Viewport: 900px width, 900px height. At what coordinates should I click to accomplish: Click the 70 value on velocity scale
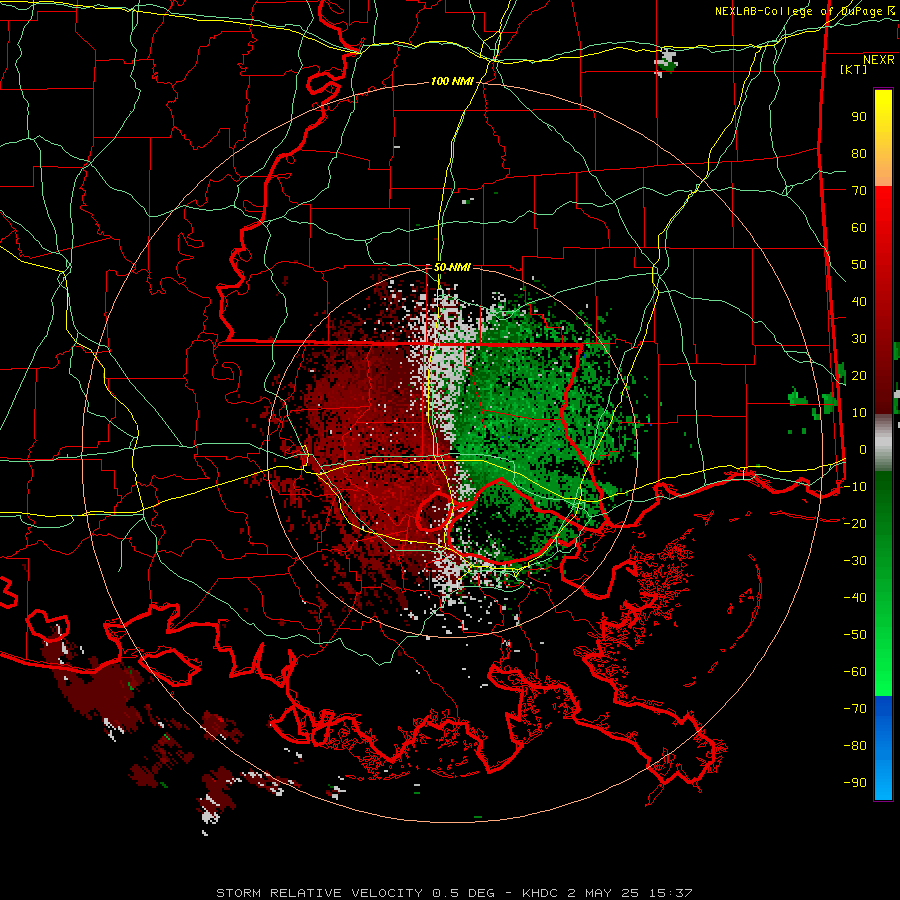(859, 191)
